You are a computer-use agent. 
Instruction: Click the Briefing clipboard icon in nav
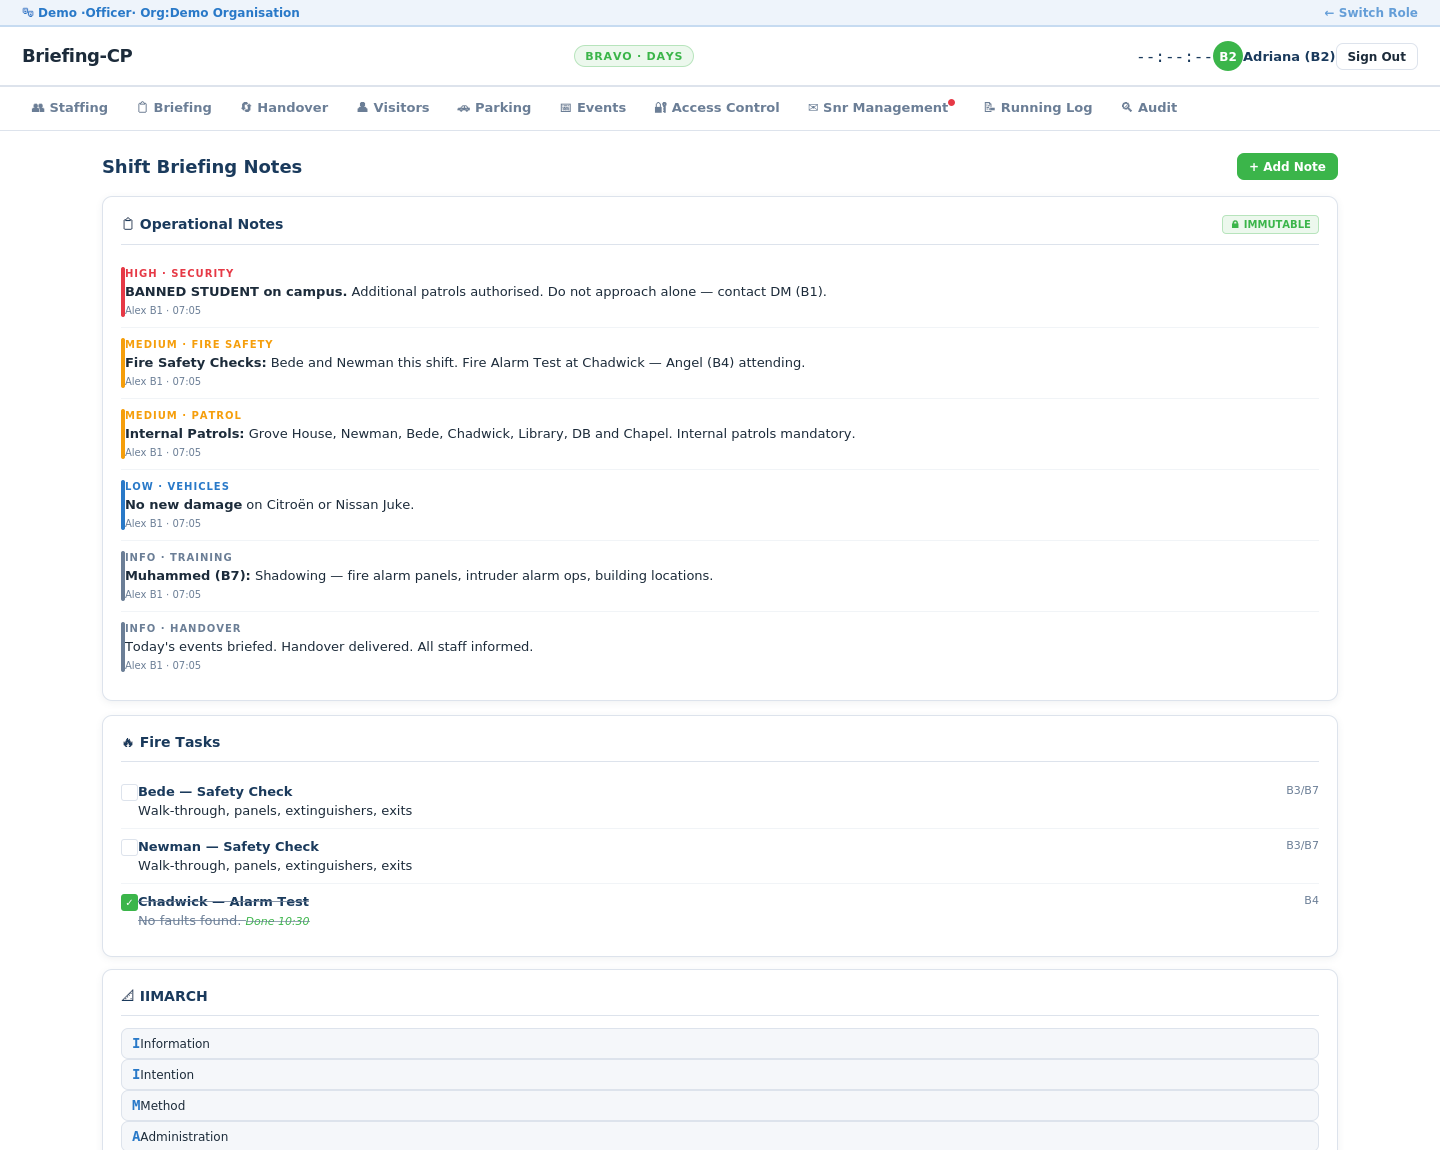143,108
